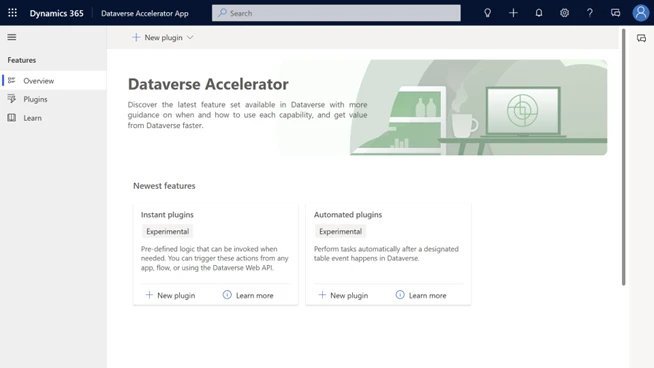Open the side pane chat icon below header

point(641,38)
